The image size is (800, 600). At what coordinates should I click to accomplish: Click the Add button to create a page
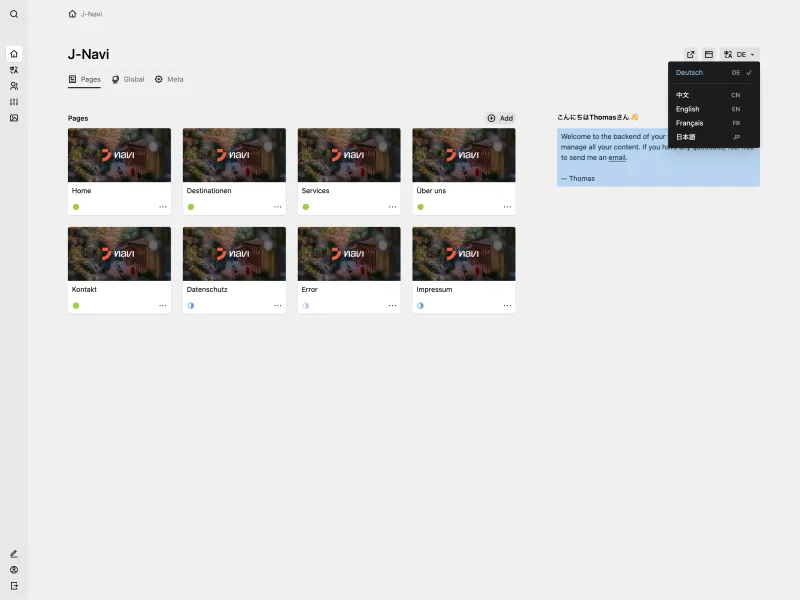tap(499, 117)
